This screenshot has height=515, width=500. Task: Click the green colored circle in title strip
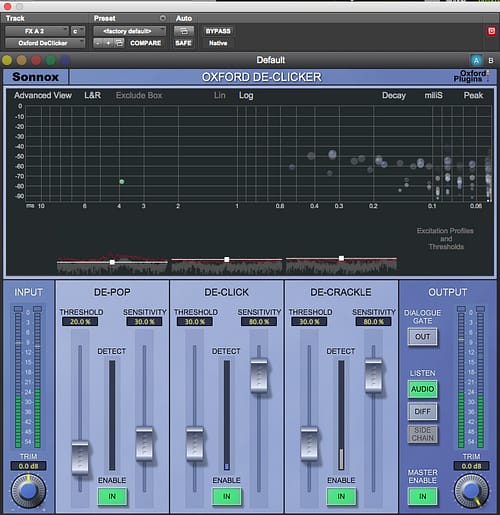[x=51, y=60]
